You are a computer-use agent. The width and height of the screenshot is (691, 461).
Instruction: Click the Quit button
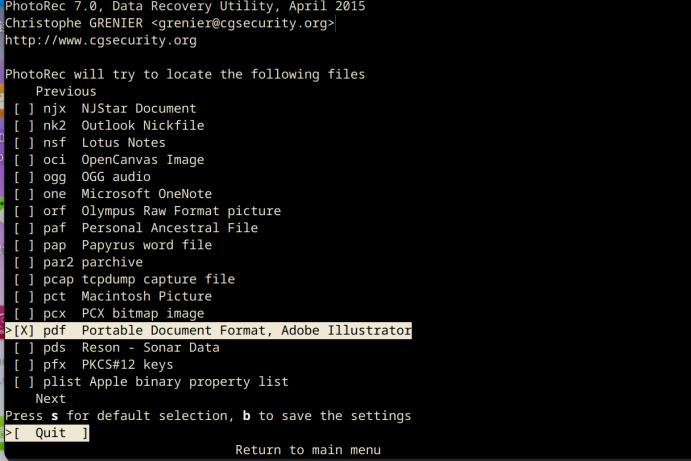click(x=47, y=433)
